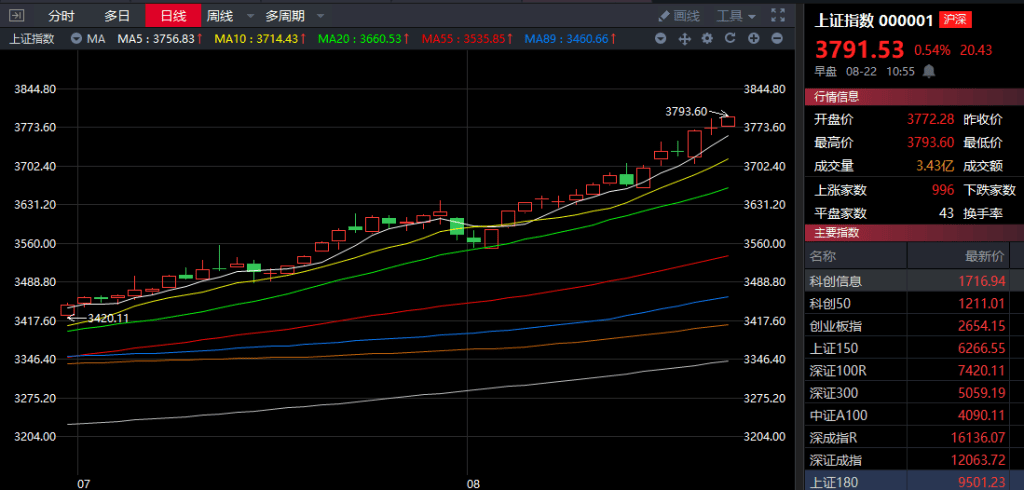This screenshot has width=1024, height=490.
Task: Open the MA indicator dropdown circle
Action: click(x=76, y=39)
